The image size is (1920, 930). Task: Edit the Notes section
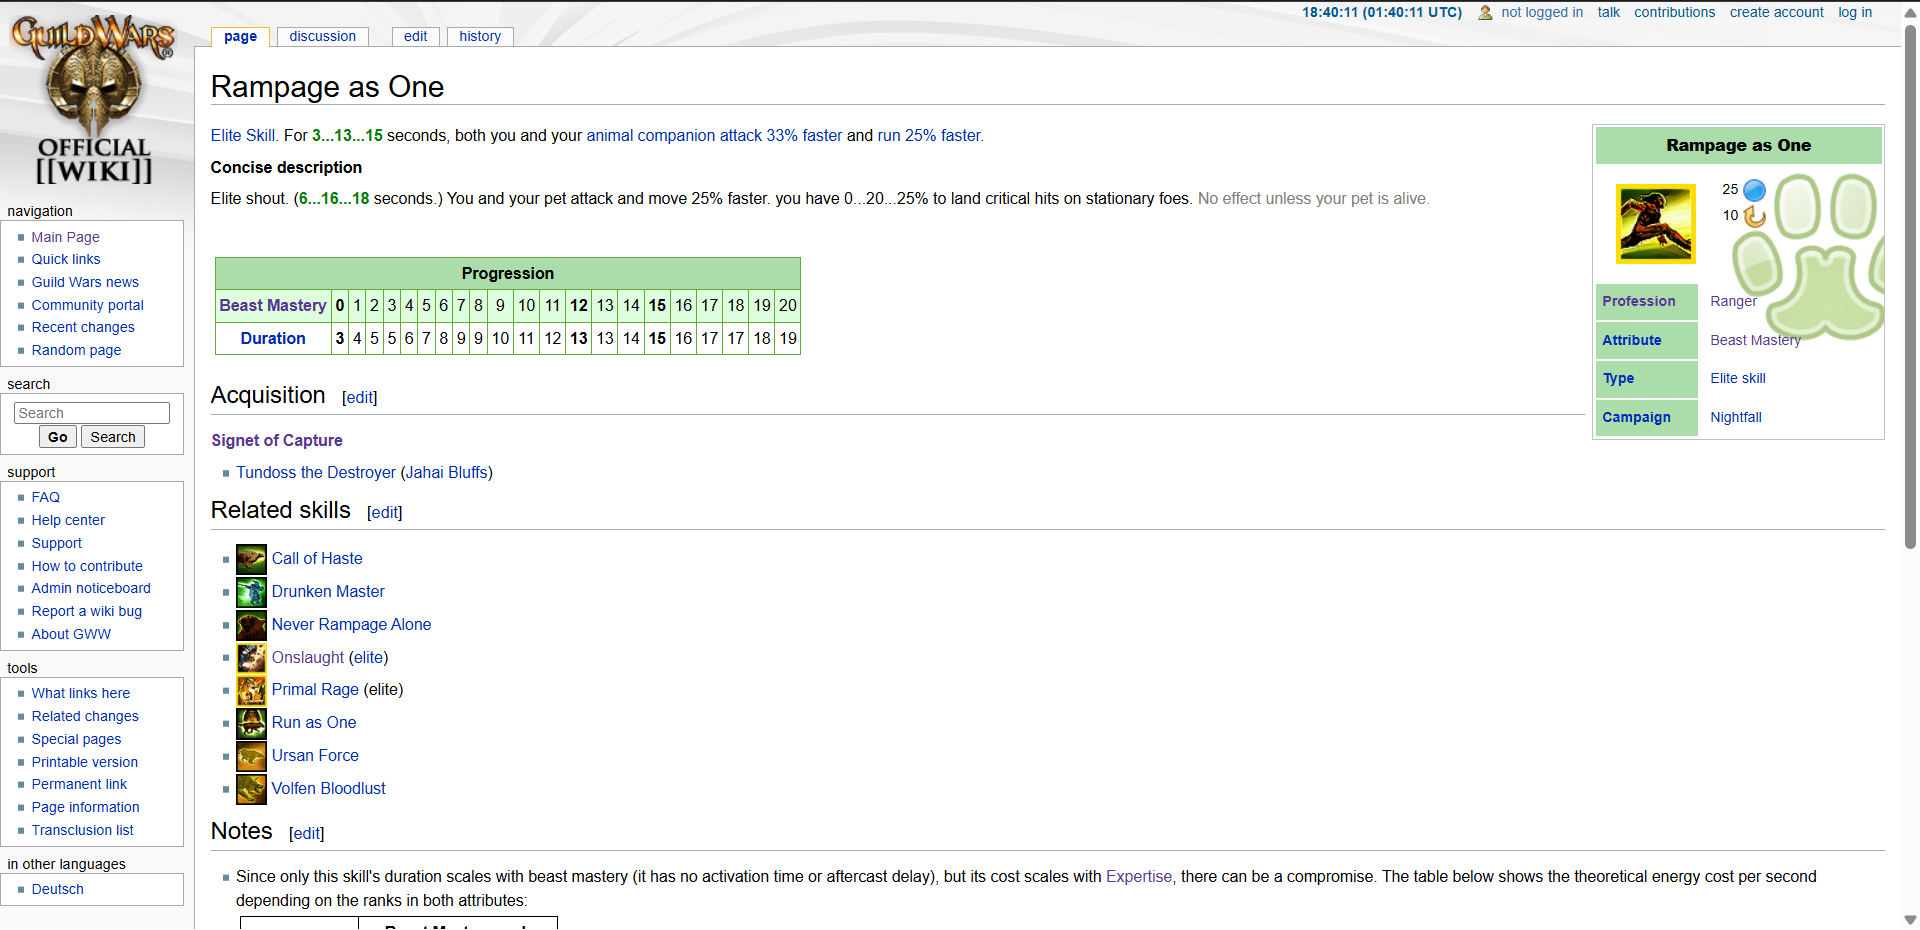(306, 833)
